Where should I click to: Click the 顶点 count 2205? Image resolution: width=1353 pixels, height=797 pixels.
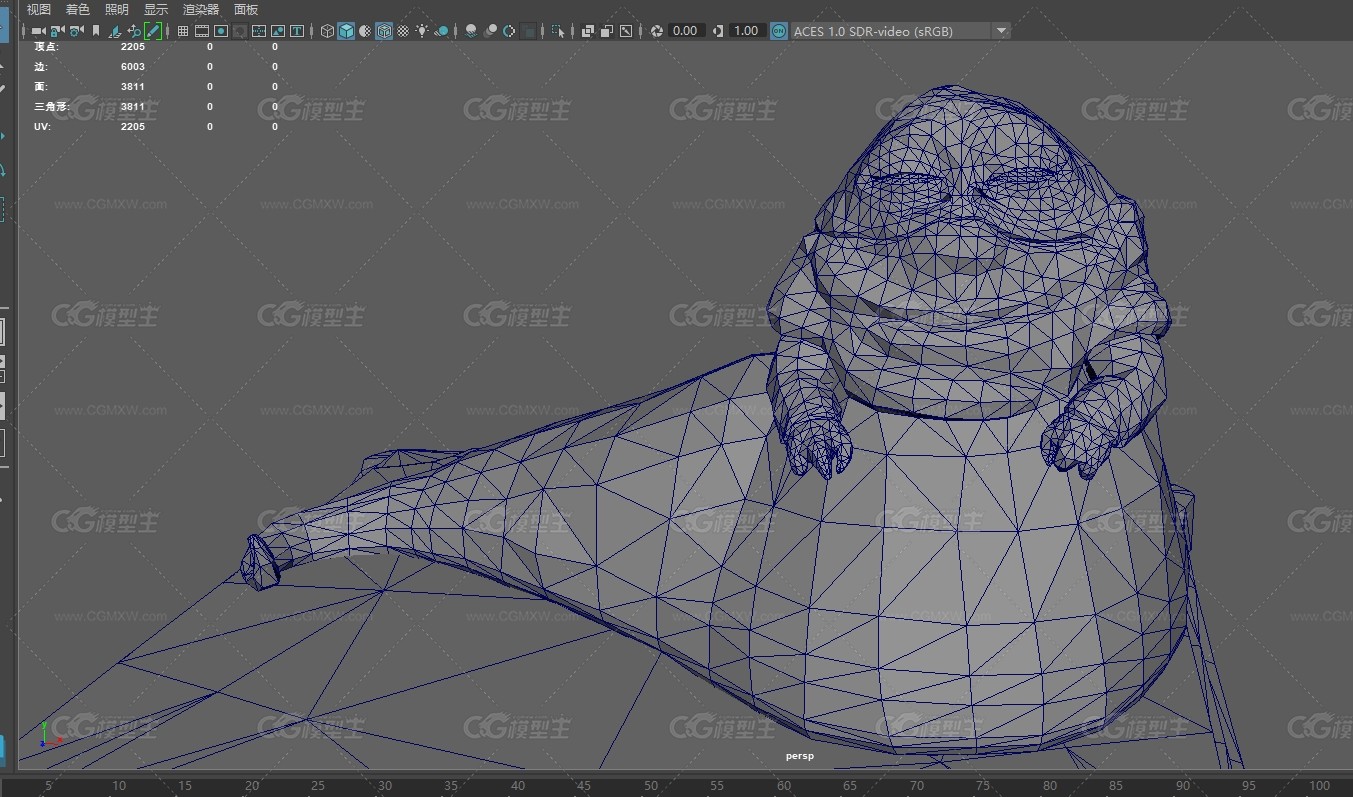tap(133, 46)
